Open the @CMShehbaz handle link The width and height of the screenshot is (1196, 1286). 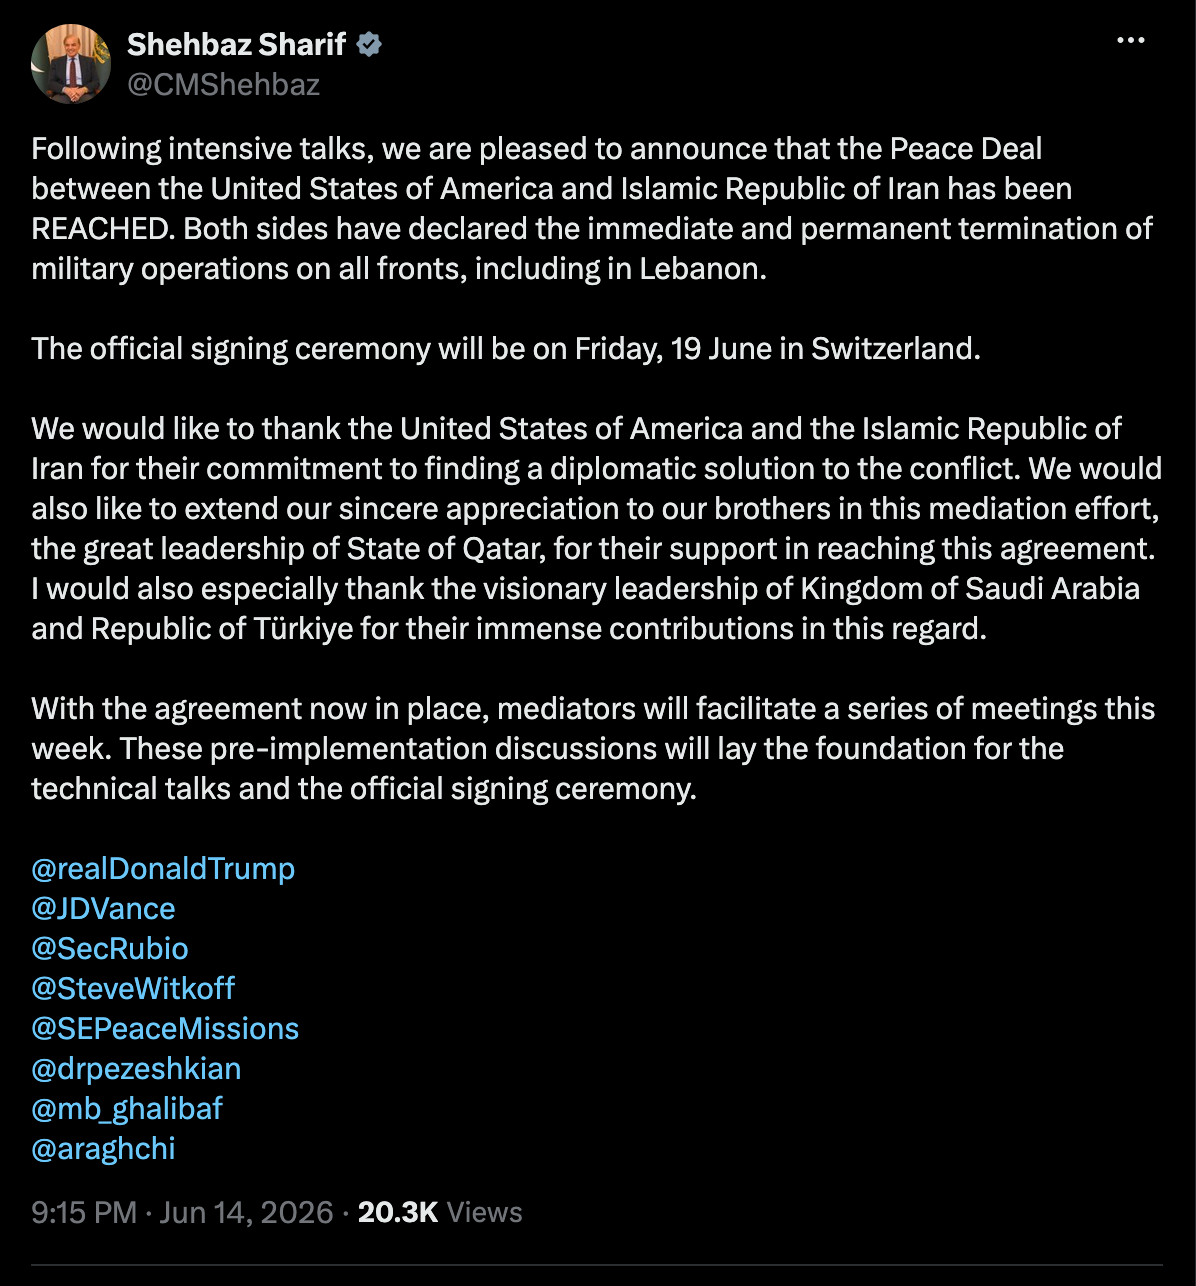pyautogui.click(x=223, y=84)
